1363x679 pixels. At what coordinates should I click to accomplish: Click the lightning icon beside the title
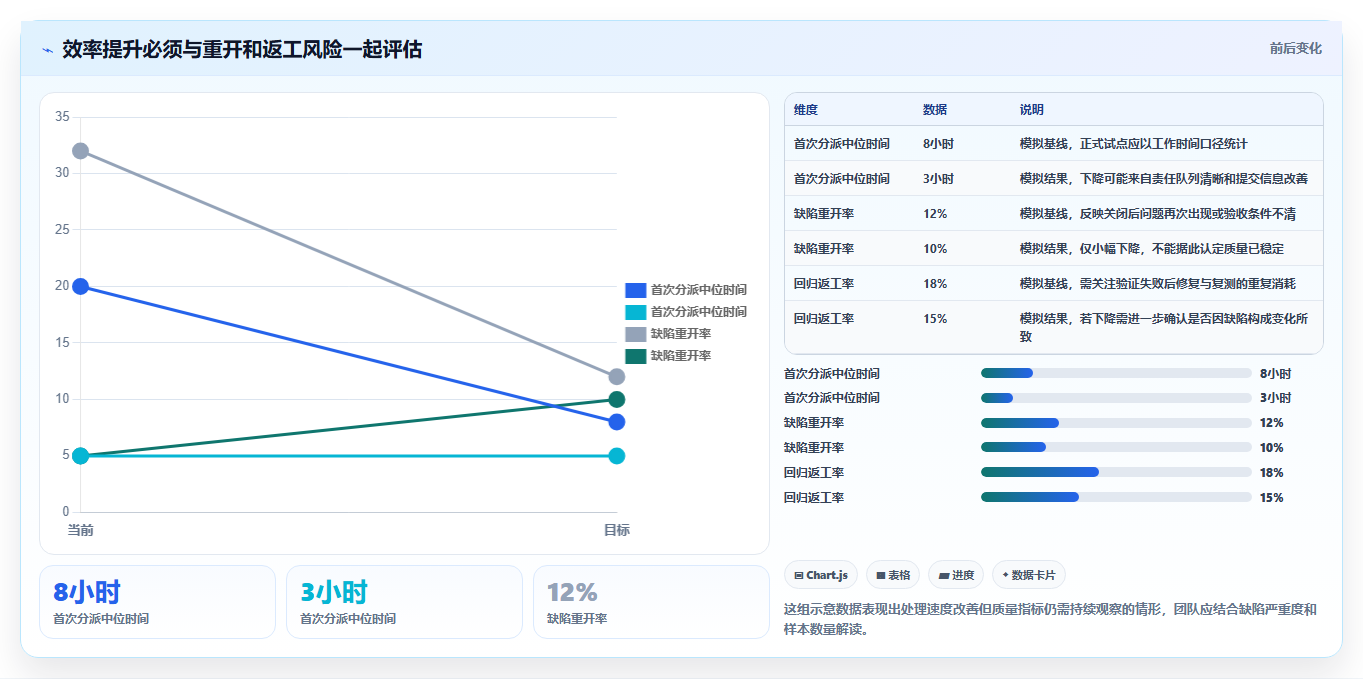pyautogui.click(x=47, y=50)
